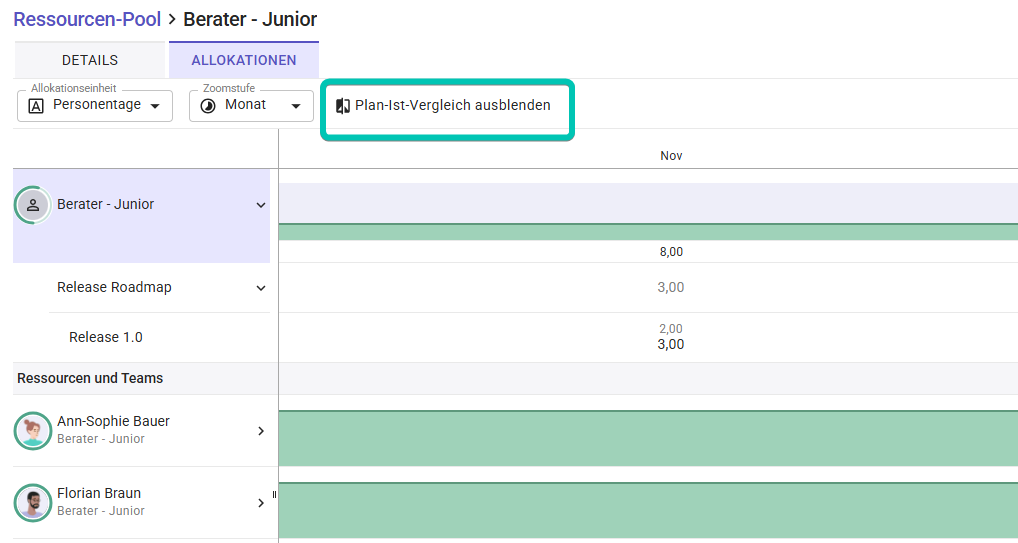
Task: Click Ann-Sophie Bauer's green allocation bar
Action: (648, 438)
